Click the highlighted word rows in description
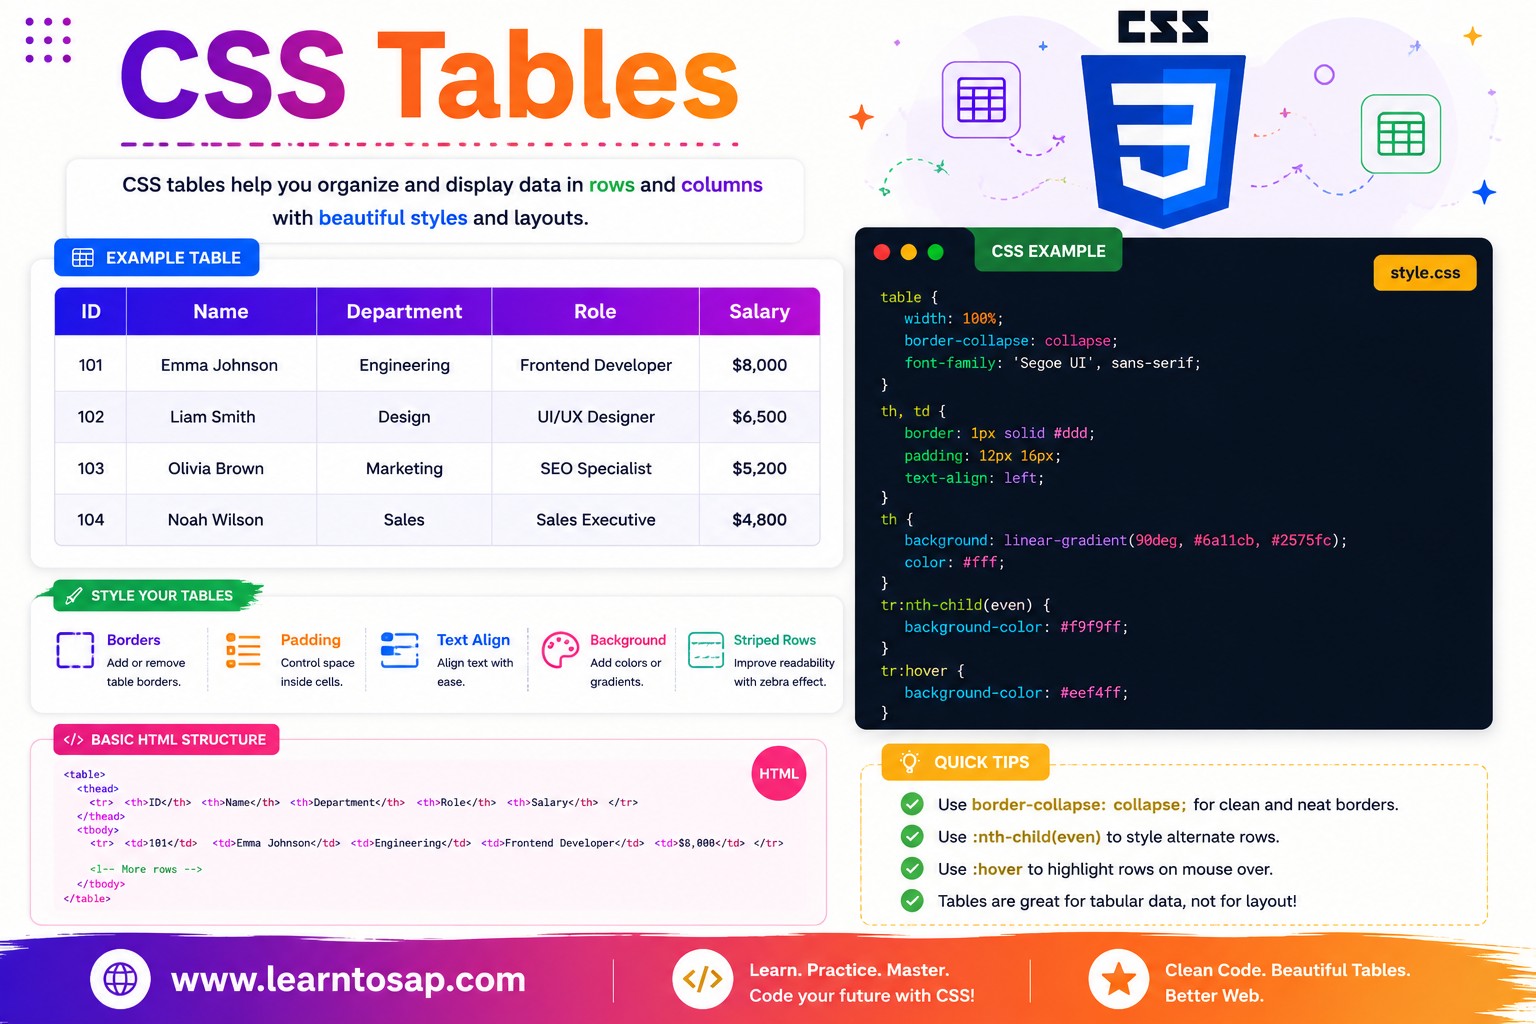 pos(611,185)
